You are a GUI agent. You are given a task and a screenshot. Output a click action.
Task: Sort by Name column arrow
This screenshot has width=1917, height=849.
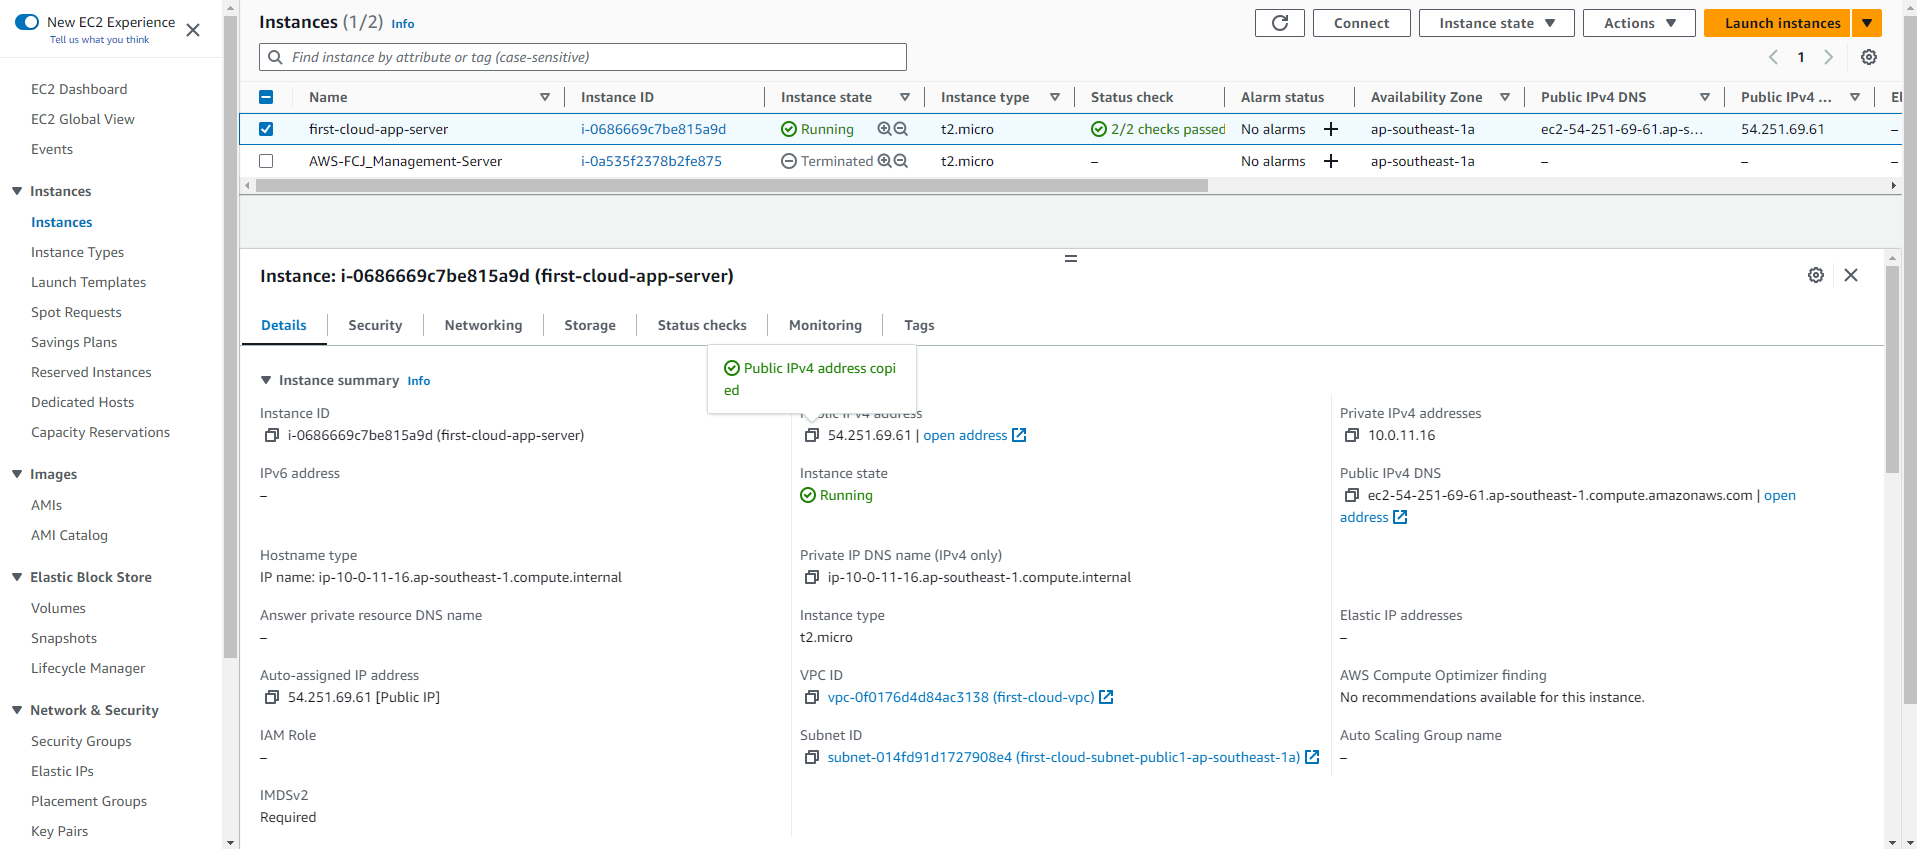point(545,97)
